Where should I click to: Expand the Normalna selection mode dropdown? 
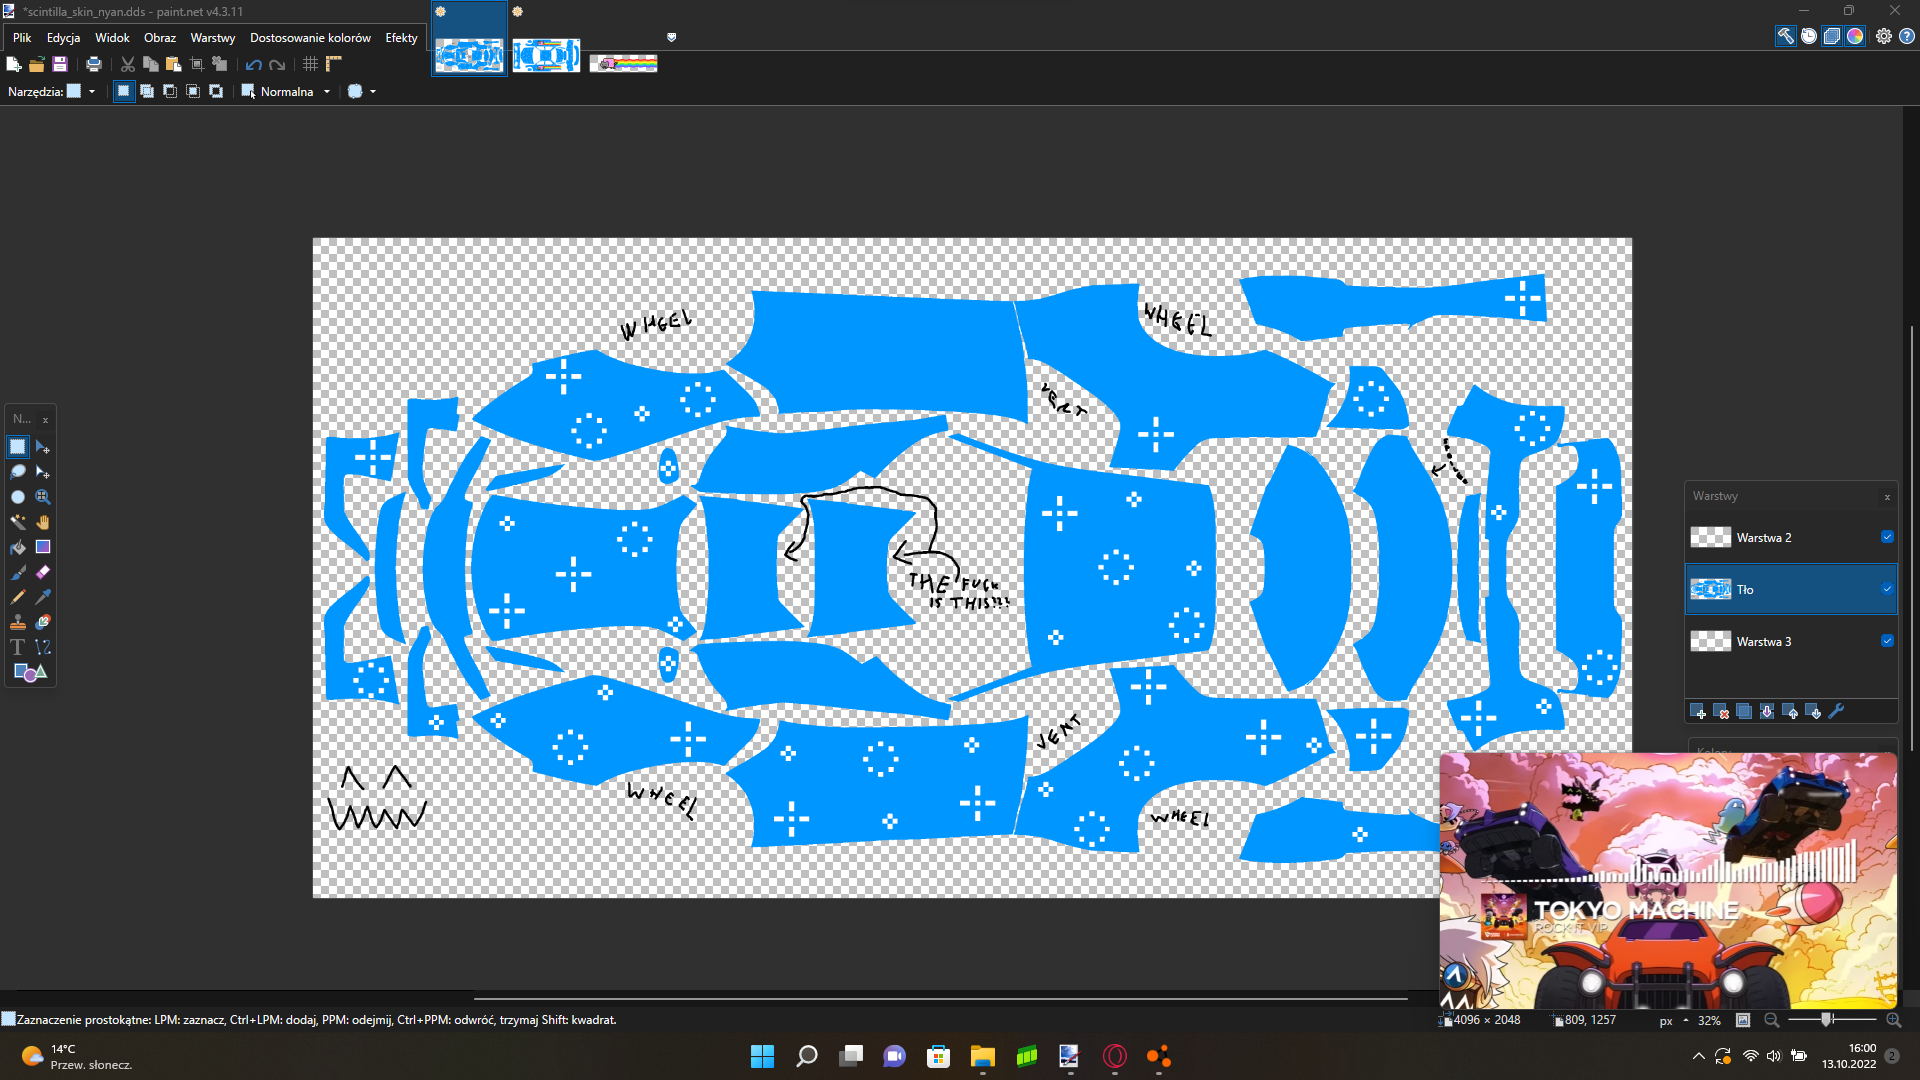[326, 91]
